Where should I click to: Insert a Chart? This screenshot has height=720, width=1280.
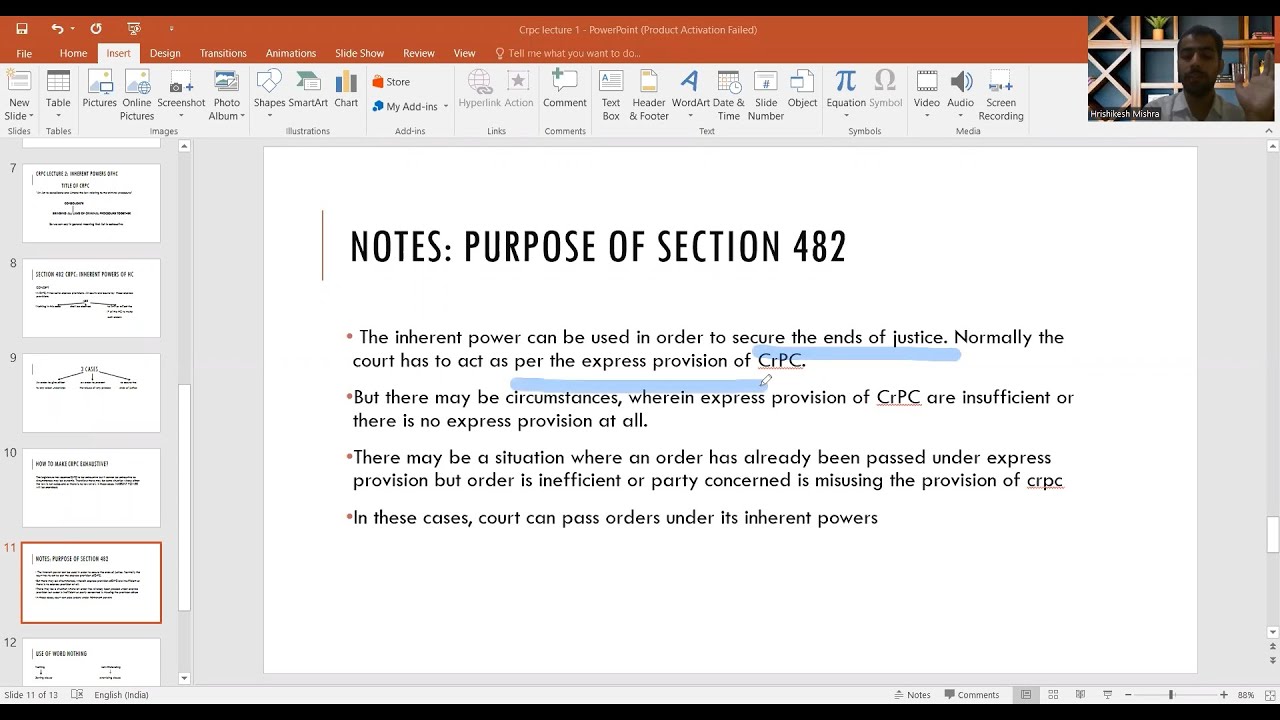coord(346,89)
